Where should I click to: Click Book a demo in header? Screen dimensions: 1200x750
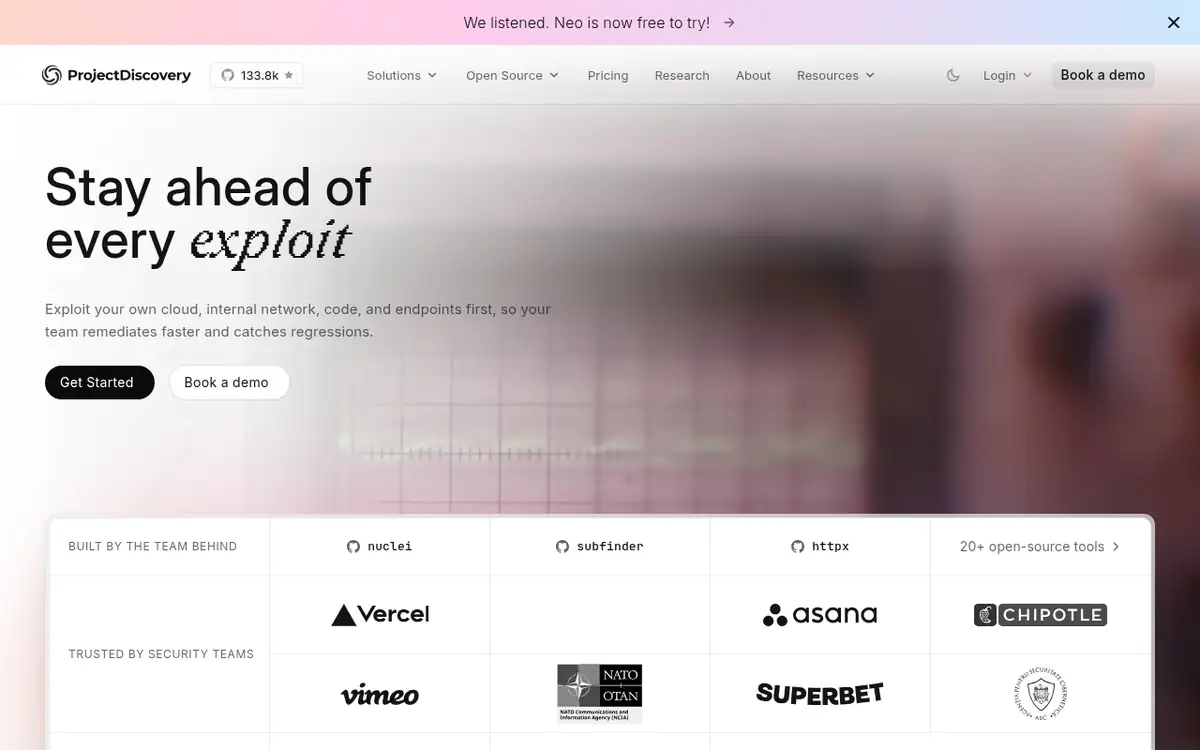pos(1103,75)
